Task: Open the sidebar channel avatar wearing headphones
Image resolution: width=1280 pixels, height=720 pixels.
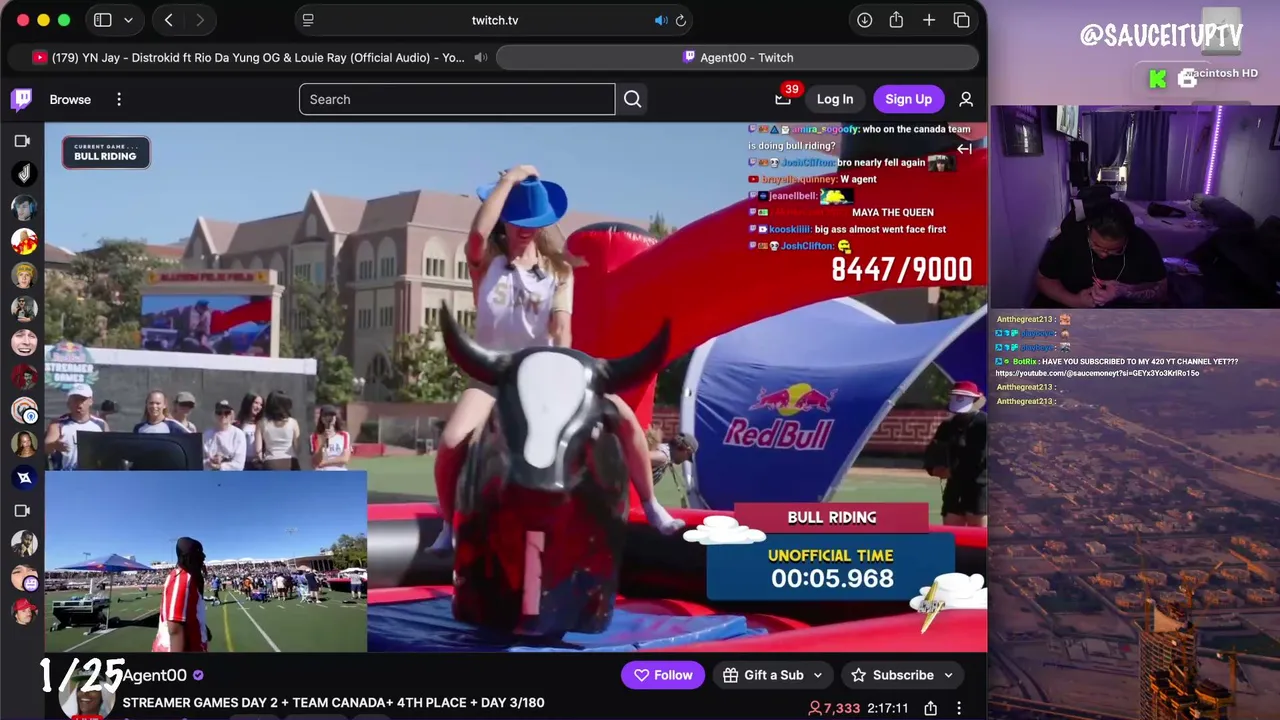Action: (x=24, y=208)
